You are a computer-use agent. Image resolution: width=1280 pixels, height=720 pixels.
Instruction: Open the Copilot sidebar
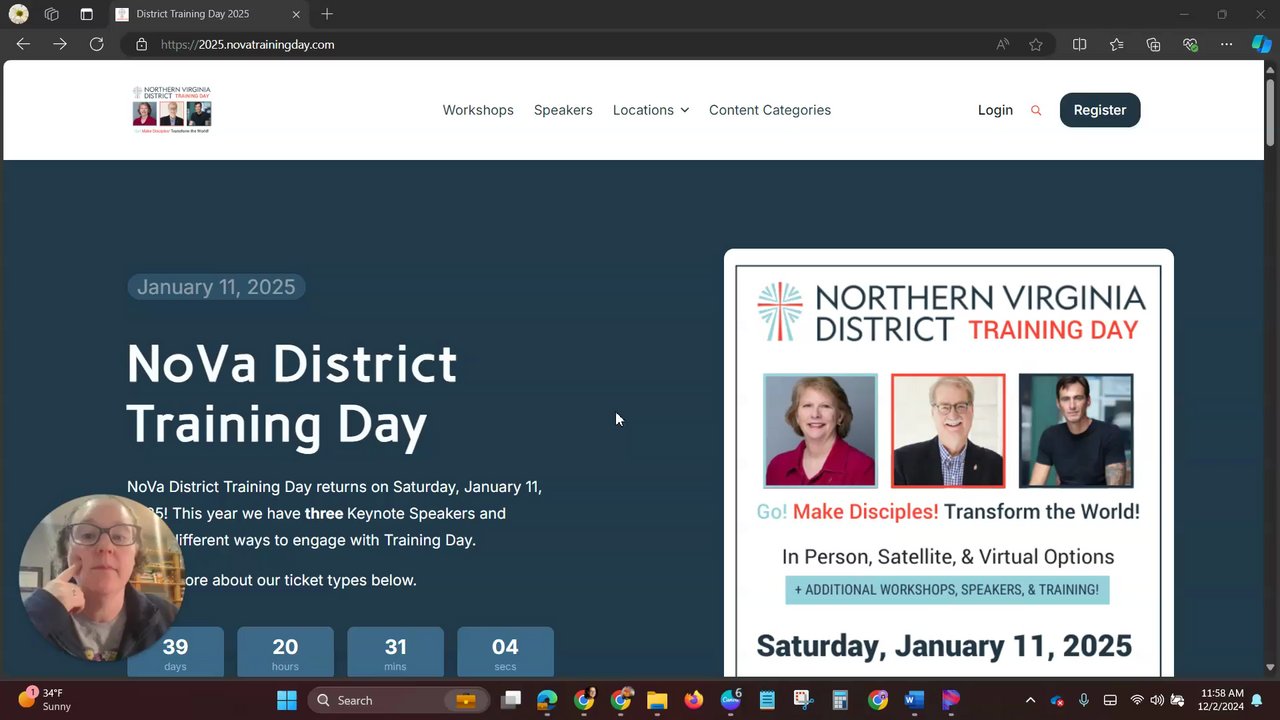tap(1262, 44)
